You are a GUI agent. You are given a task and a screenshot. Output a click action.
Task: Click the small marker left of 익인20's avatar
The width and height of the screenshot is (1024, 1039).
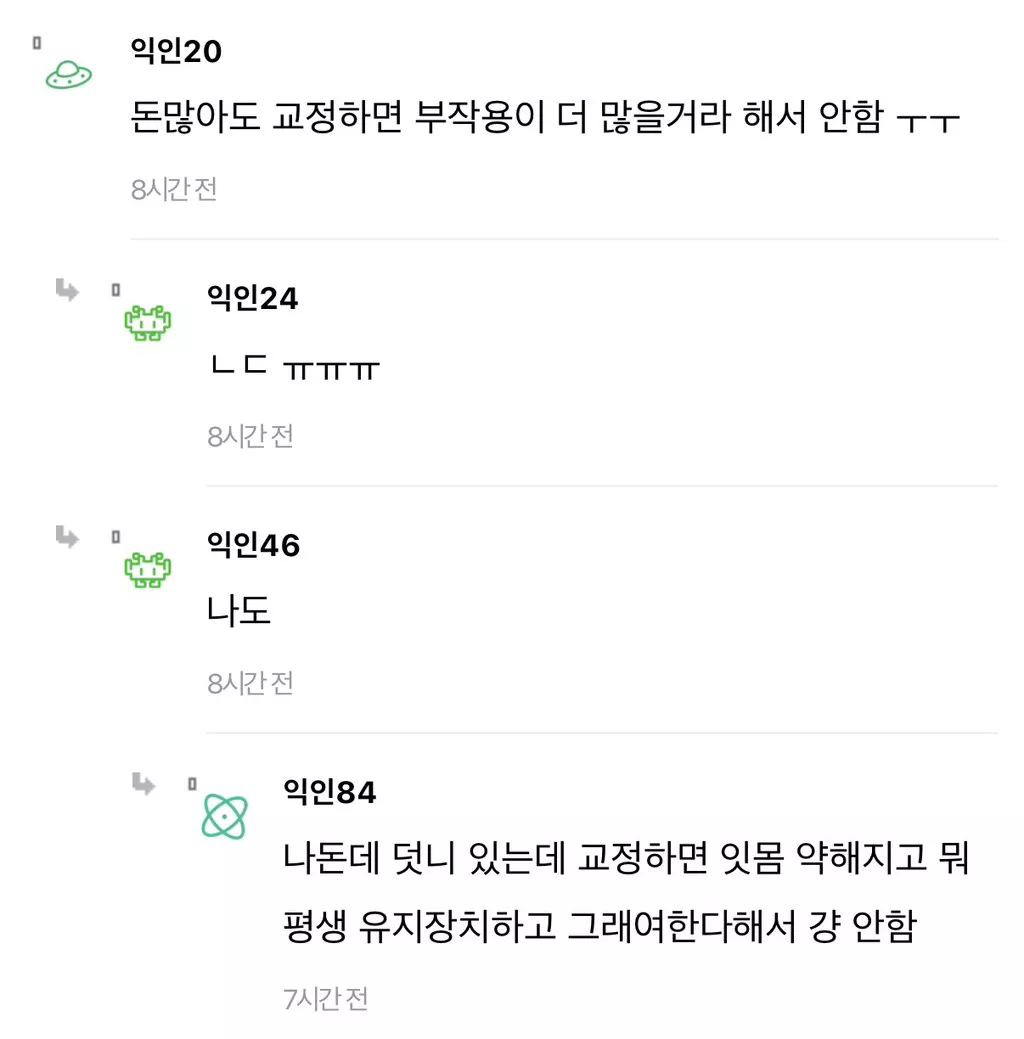pyautogui.click(x=37, y=43)
